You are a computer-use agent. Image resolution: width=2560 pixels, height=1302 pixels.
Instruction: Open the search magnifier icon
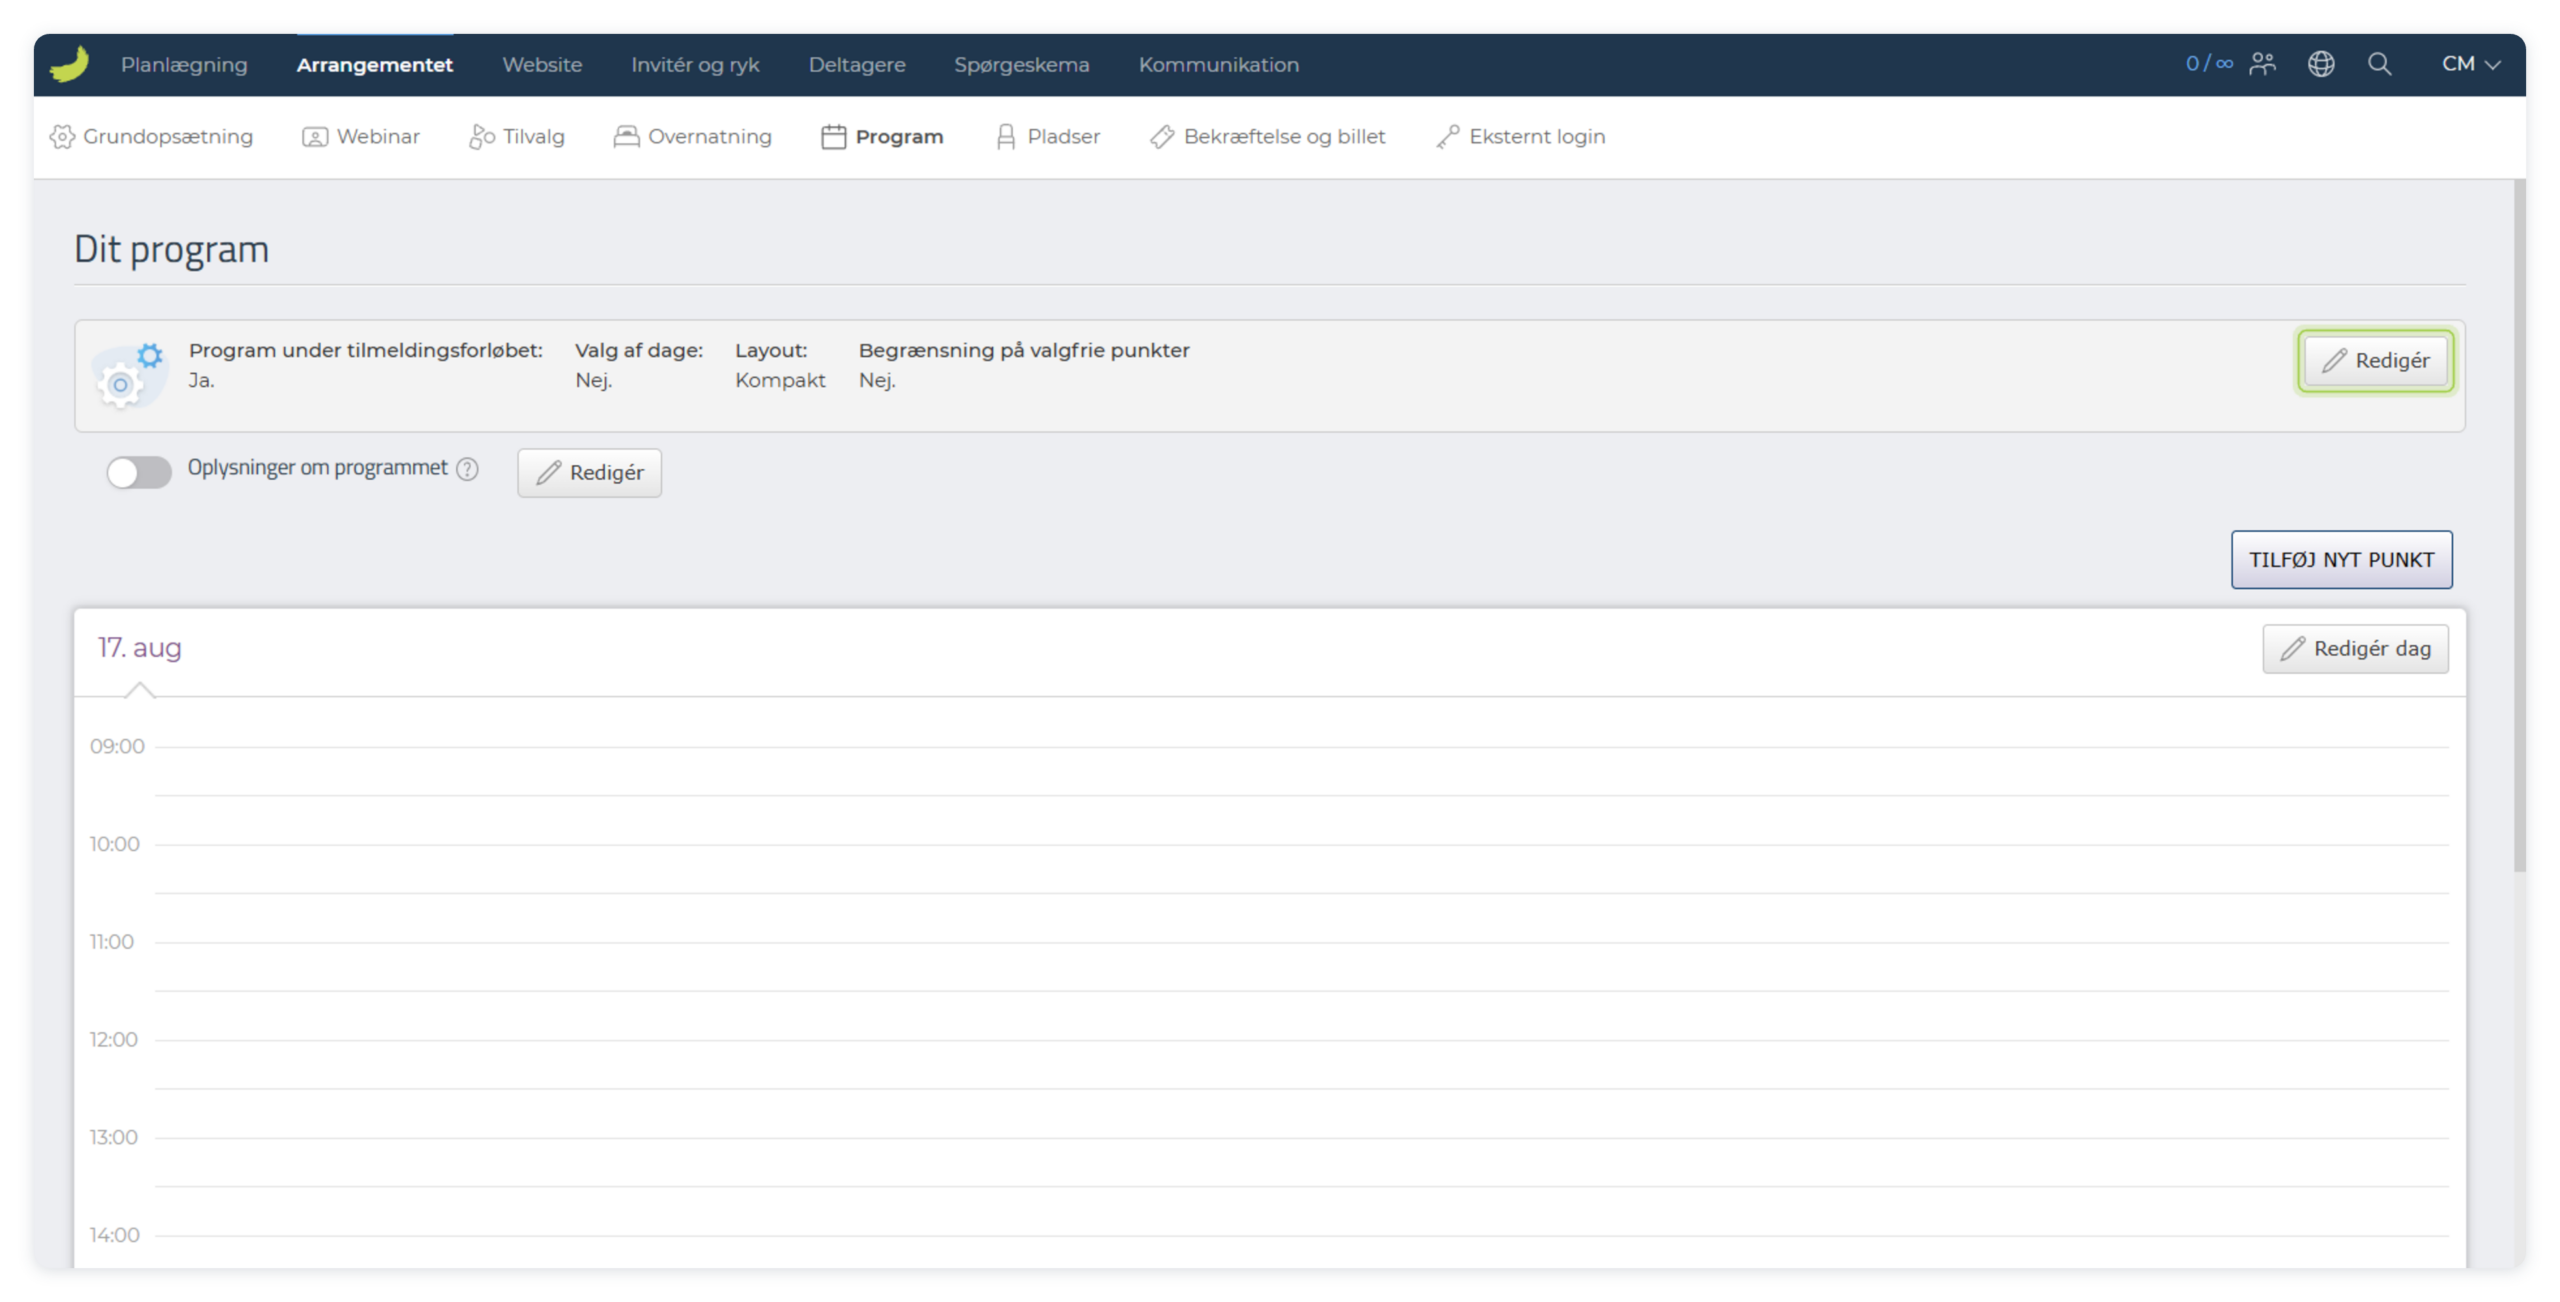pyautogui.click(x=2379, y=64)
